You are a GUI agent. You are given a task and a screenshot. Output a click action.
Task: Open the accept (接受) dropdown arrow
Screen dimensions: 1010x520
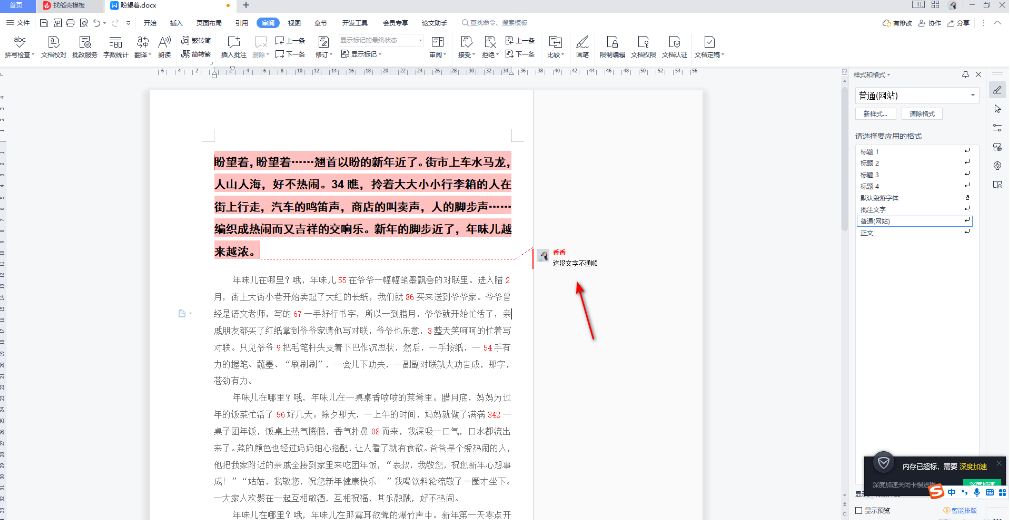pos(472,55)
